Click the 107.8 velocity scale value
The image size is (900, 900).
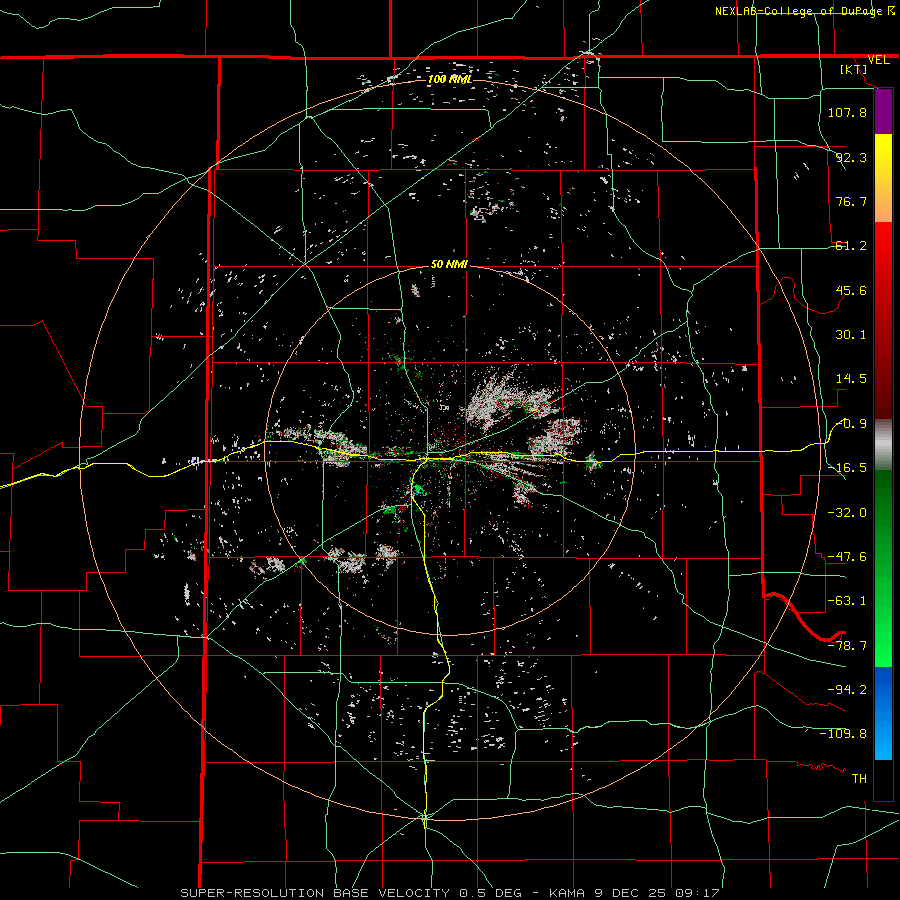coord(847,112)
